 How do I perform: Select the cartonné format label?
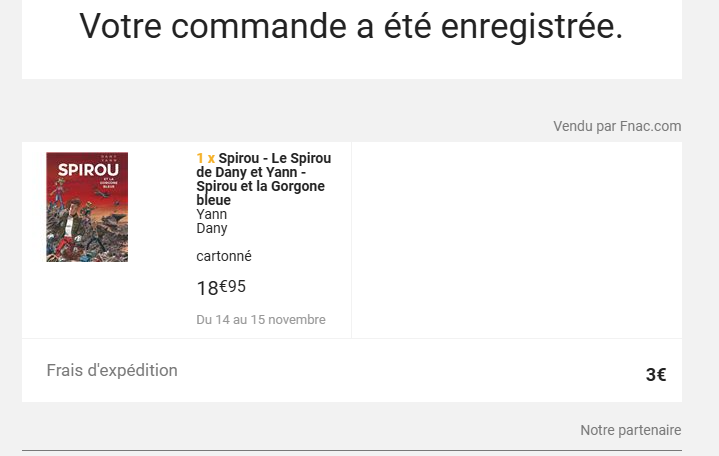click(224, 256)
